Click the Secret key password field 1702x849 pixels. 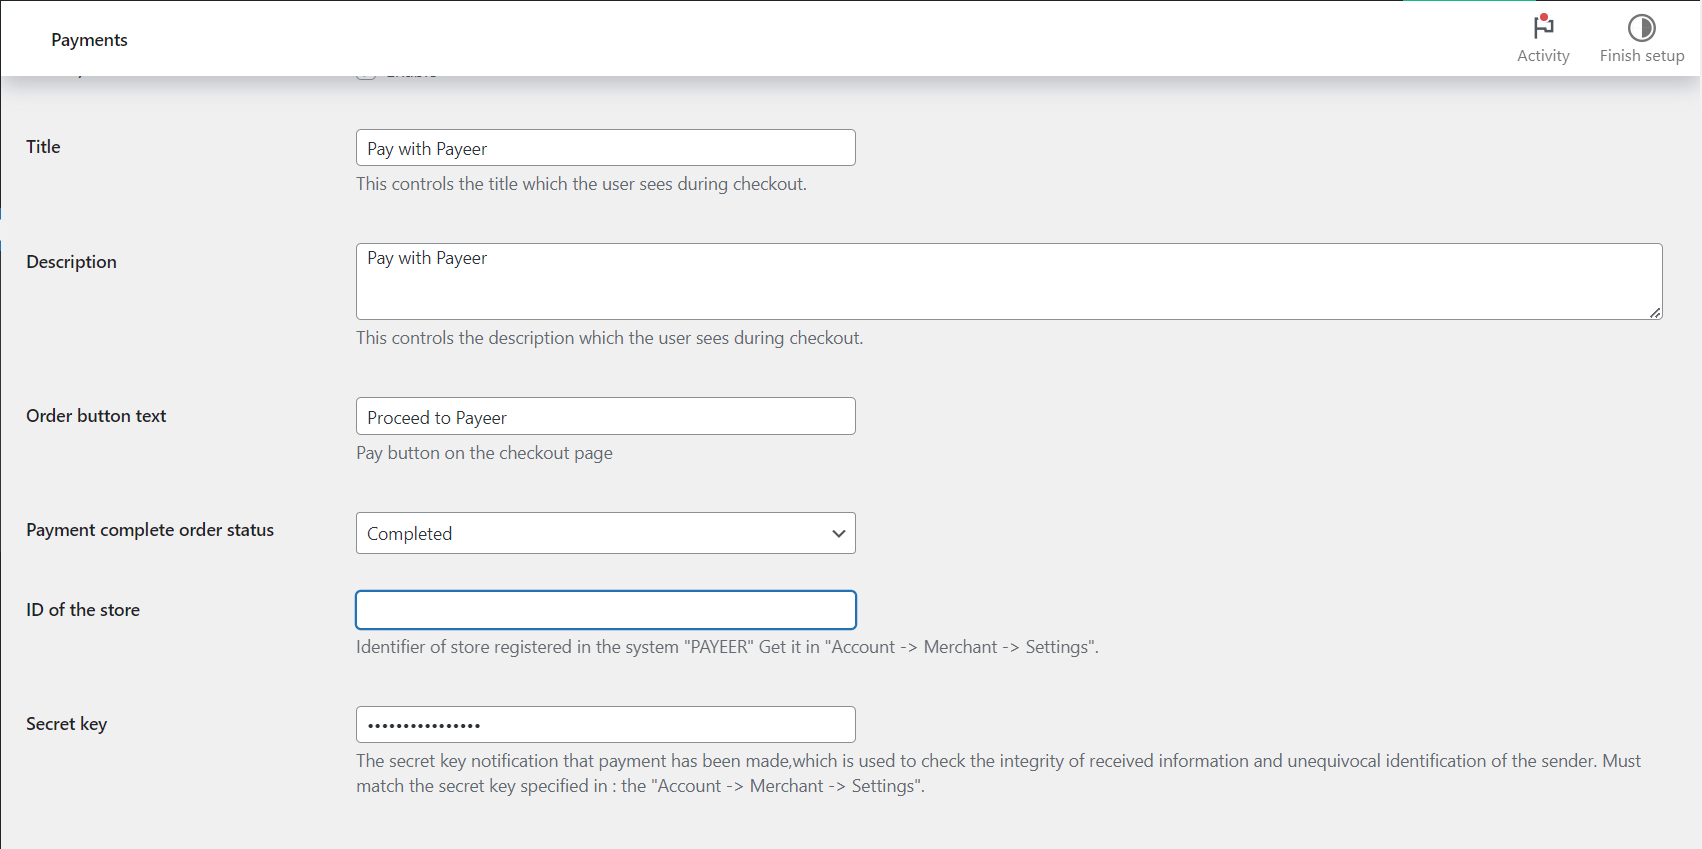[606, 724]
